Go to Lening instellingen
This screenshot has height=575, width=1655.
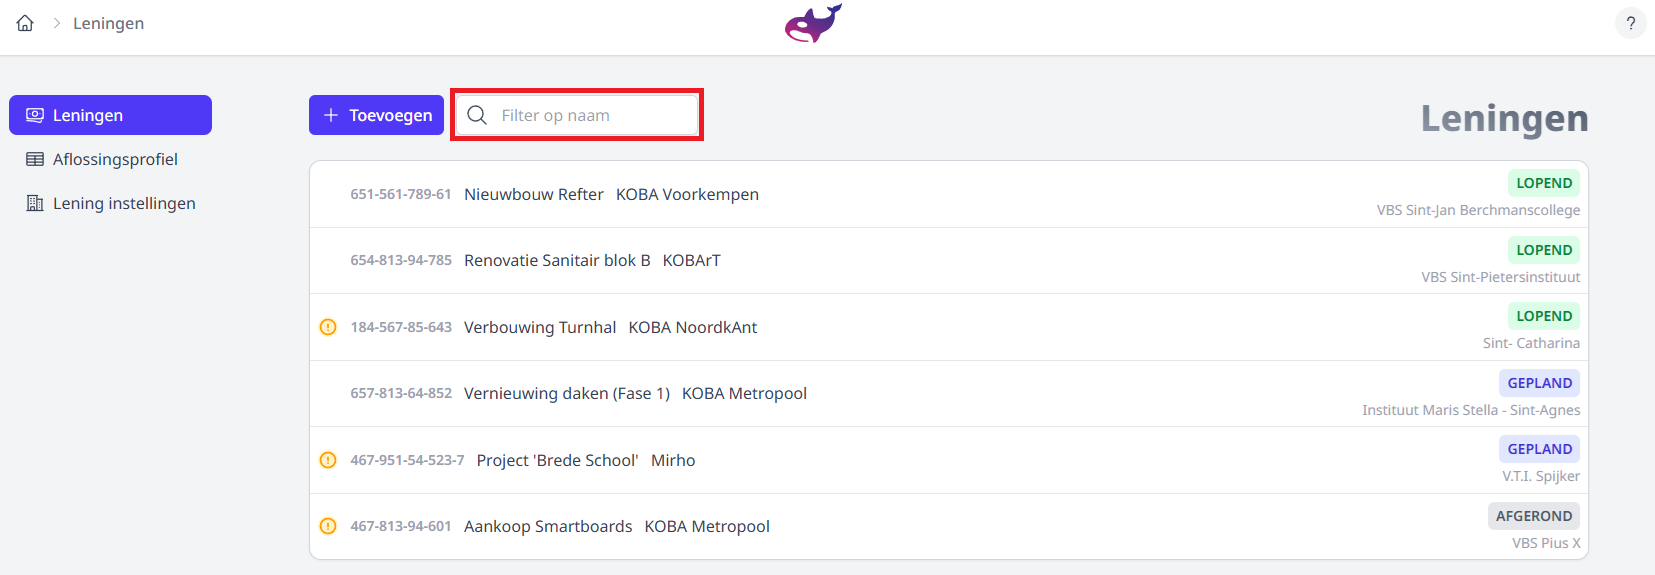pos(124,203)
